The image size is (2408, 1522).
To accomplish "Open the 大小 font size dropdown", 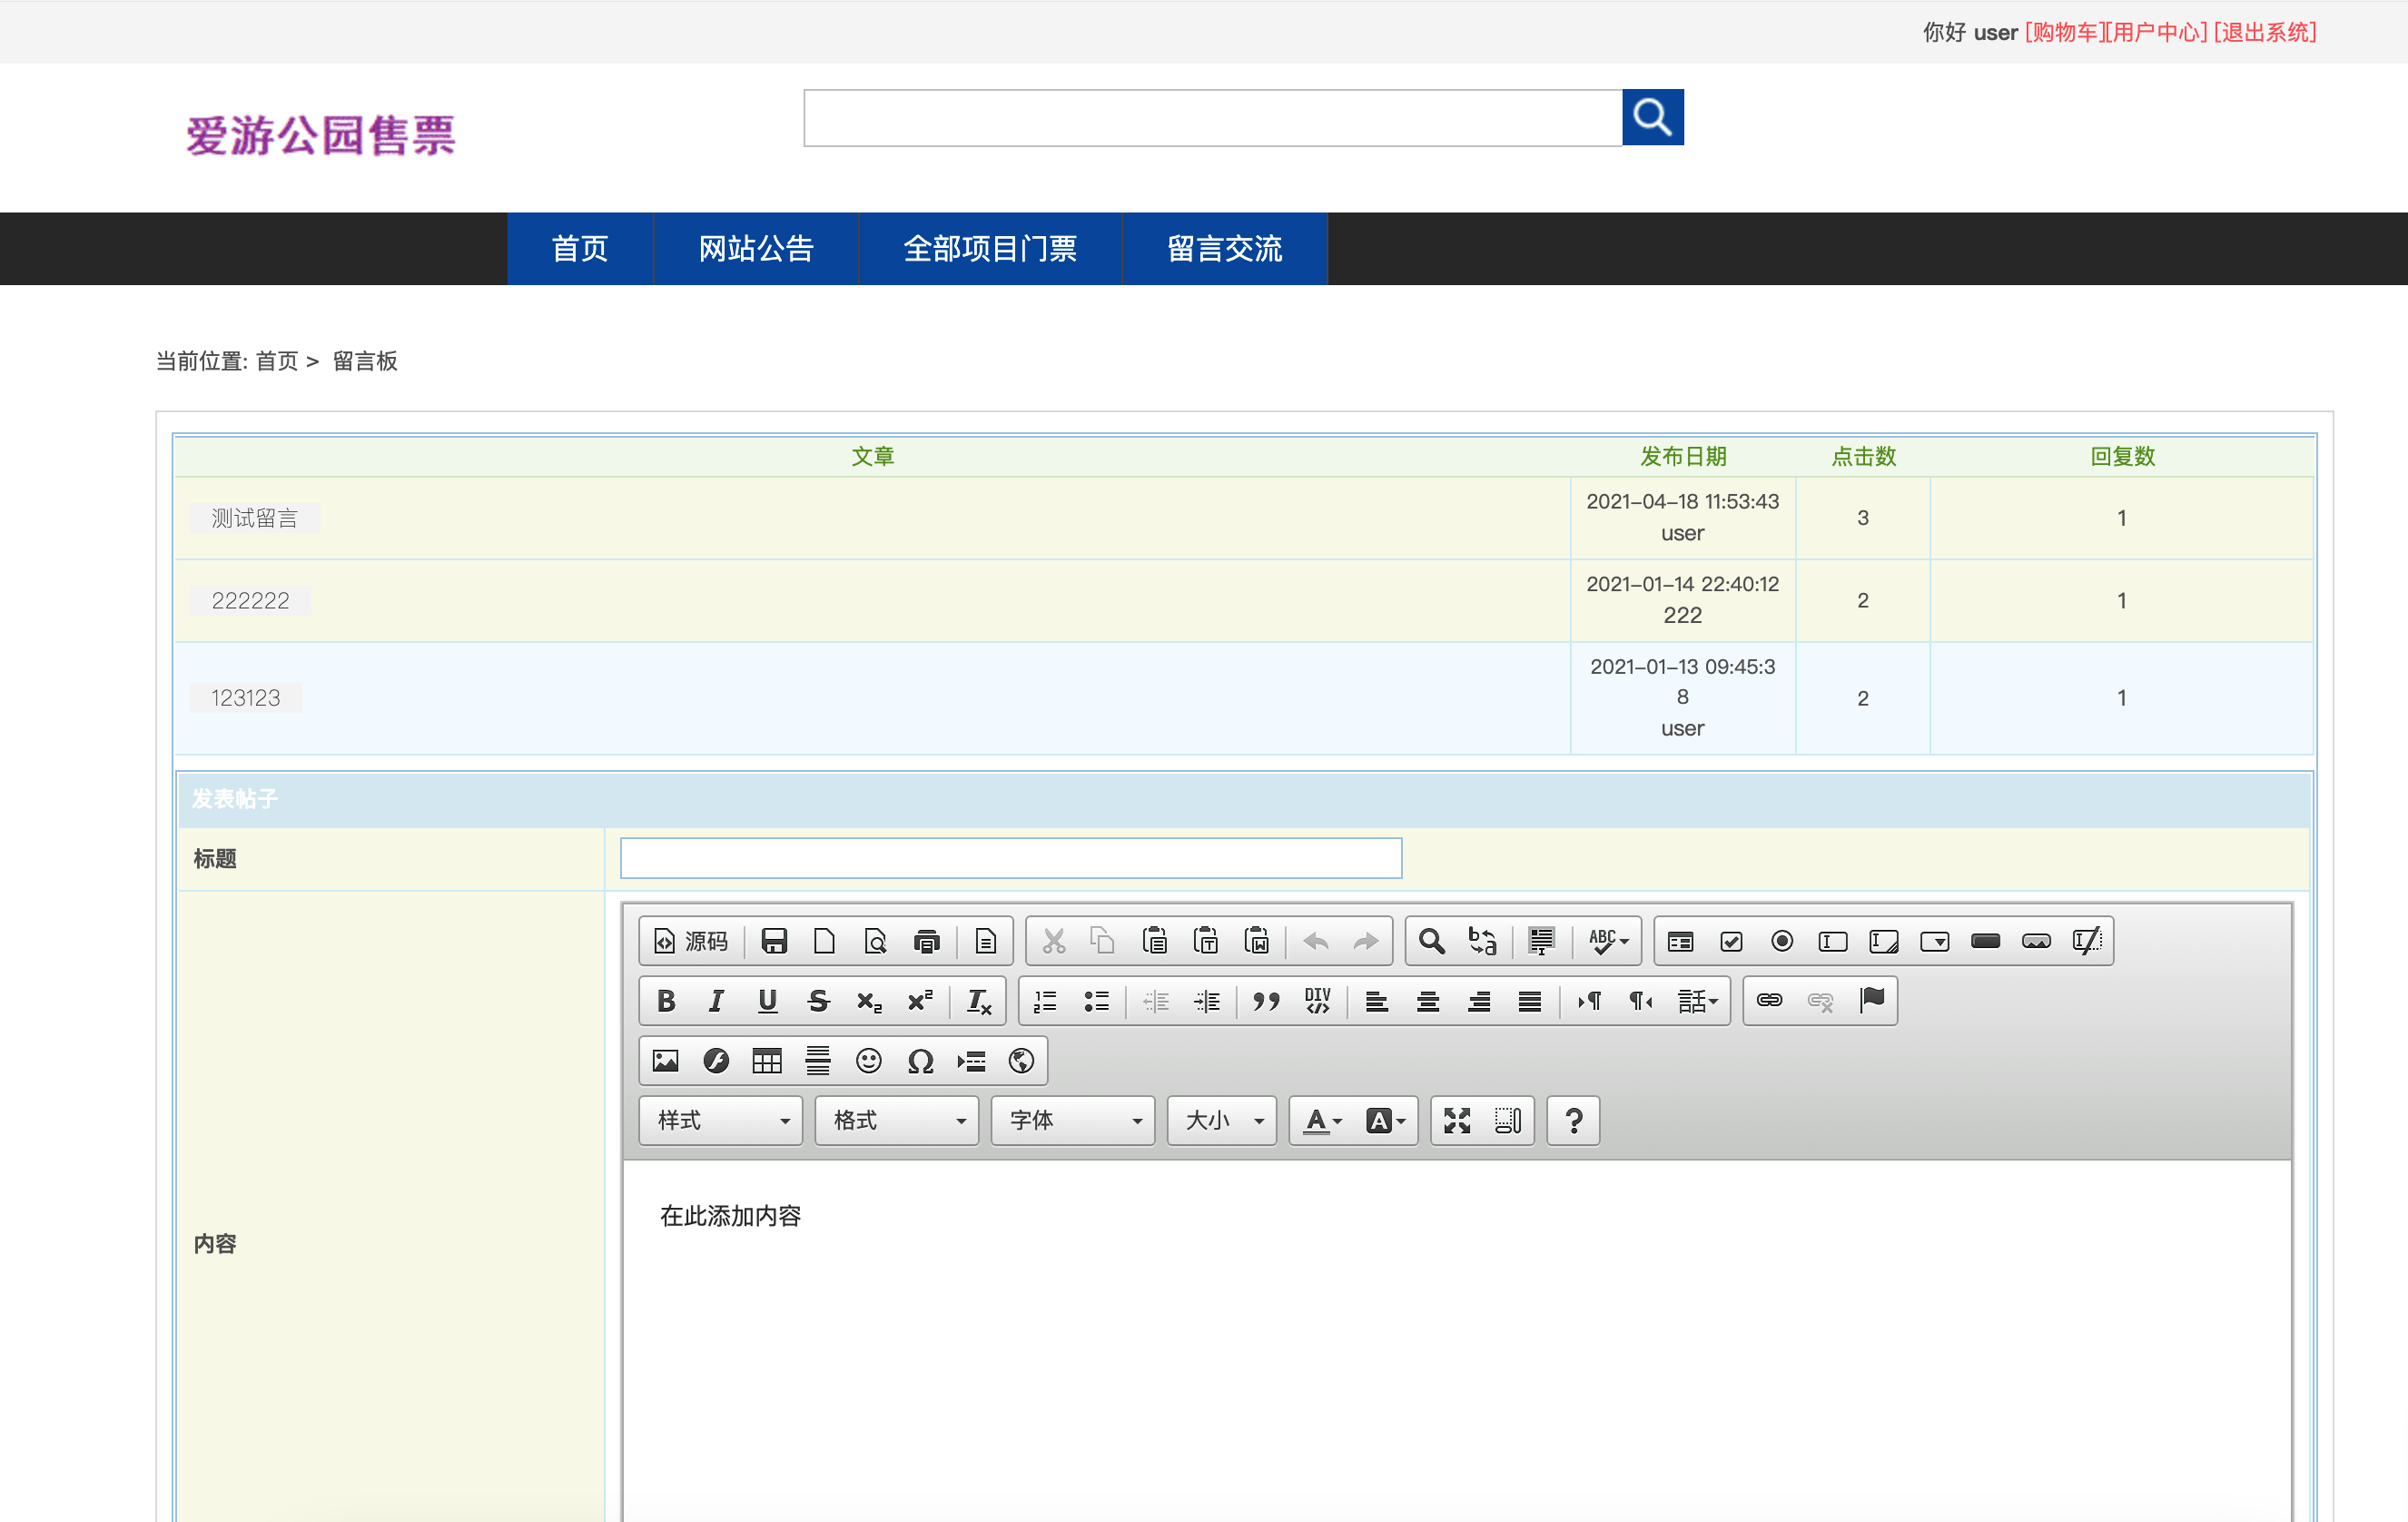I will [1220, 1120].
